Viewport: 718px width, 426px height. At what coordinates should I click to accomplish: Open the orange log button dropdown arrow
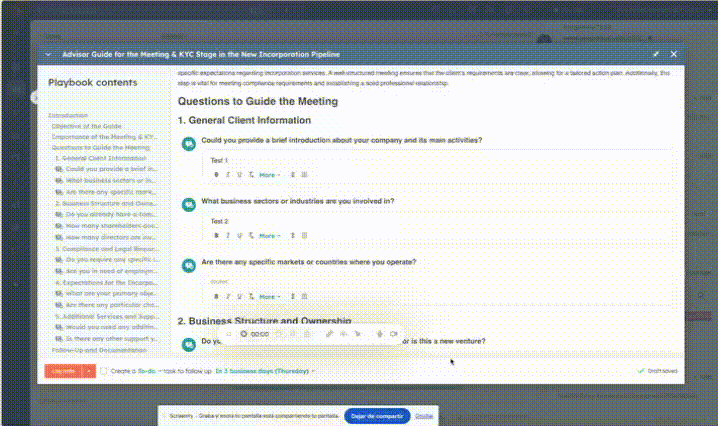click(x=89, y=371)
